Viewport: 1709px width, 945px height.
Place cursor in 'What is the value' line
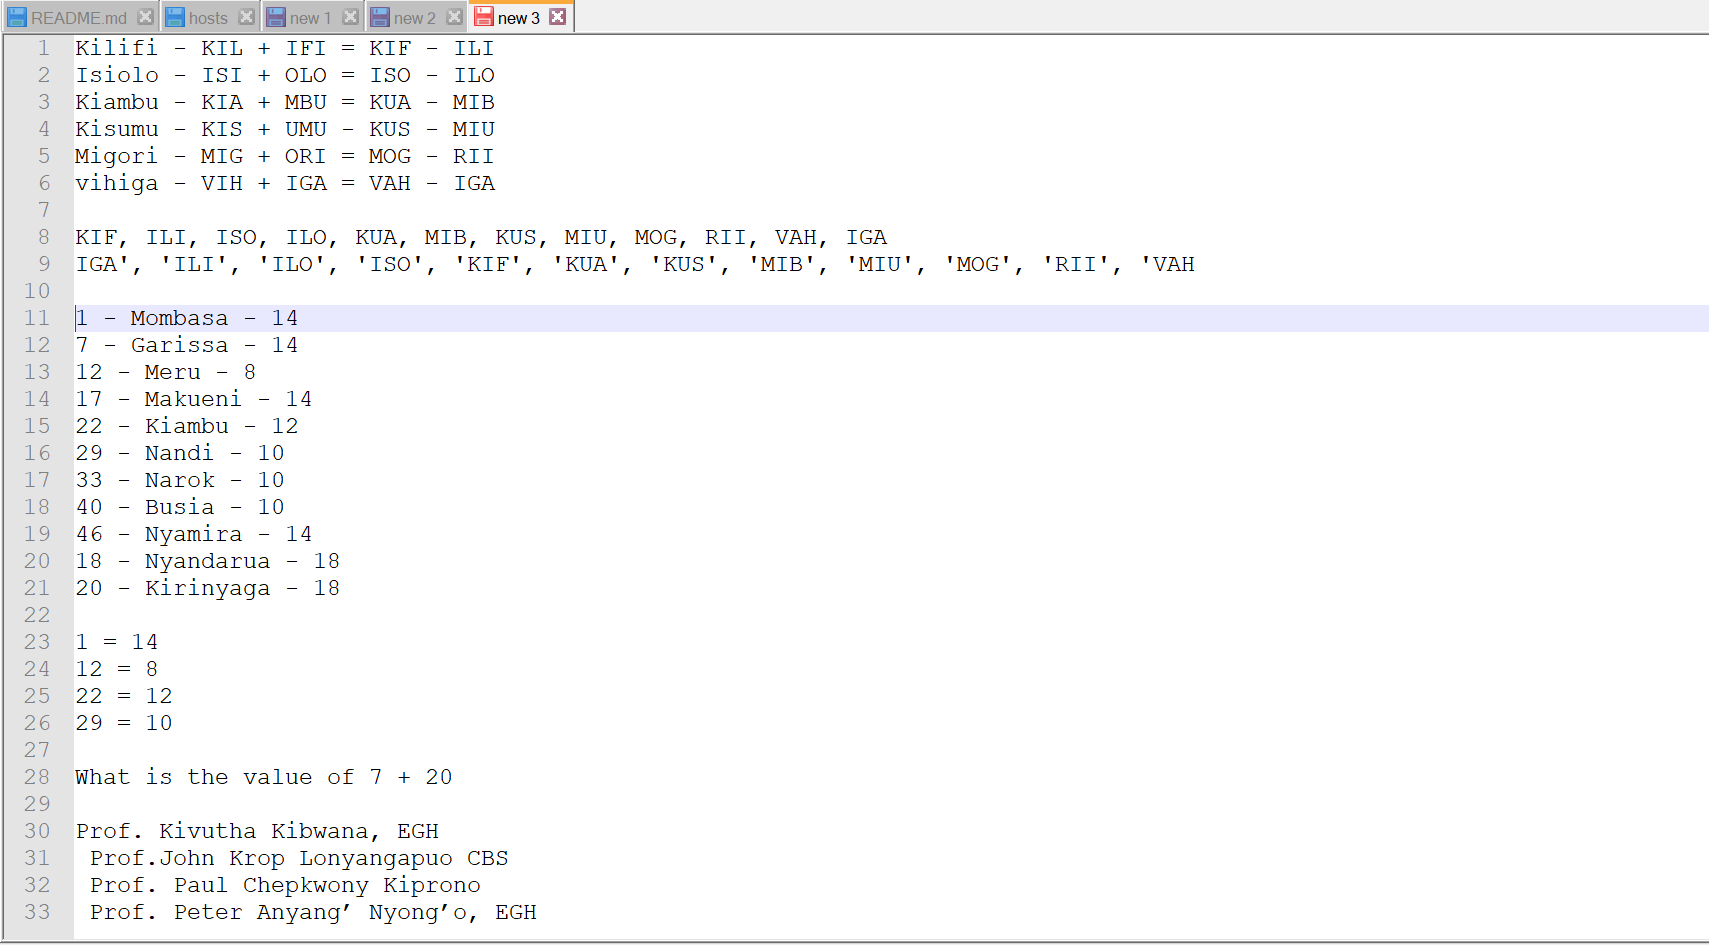point(263,777)
